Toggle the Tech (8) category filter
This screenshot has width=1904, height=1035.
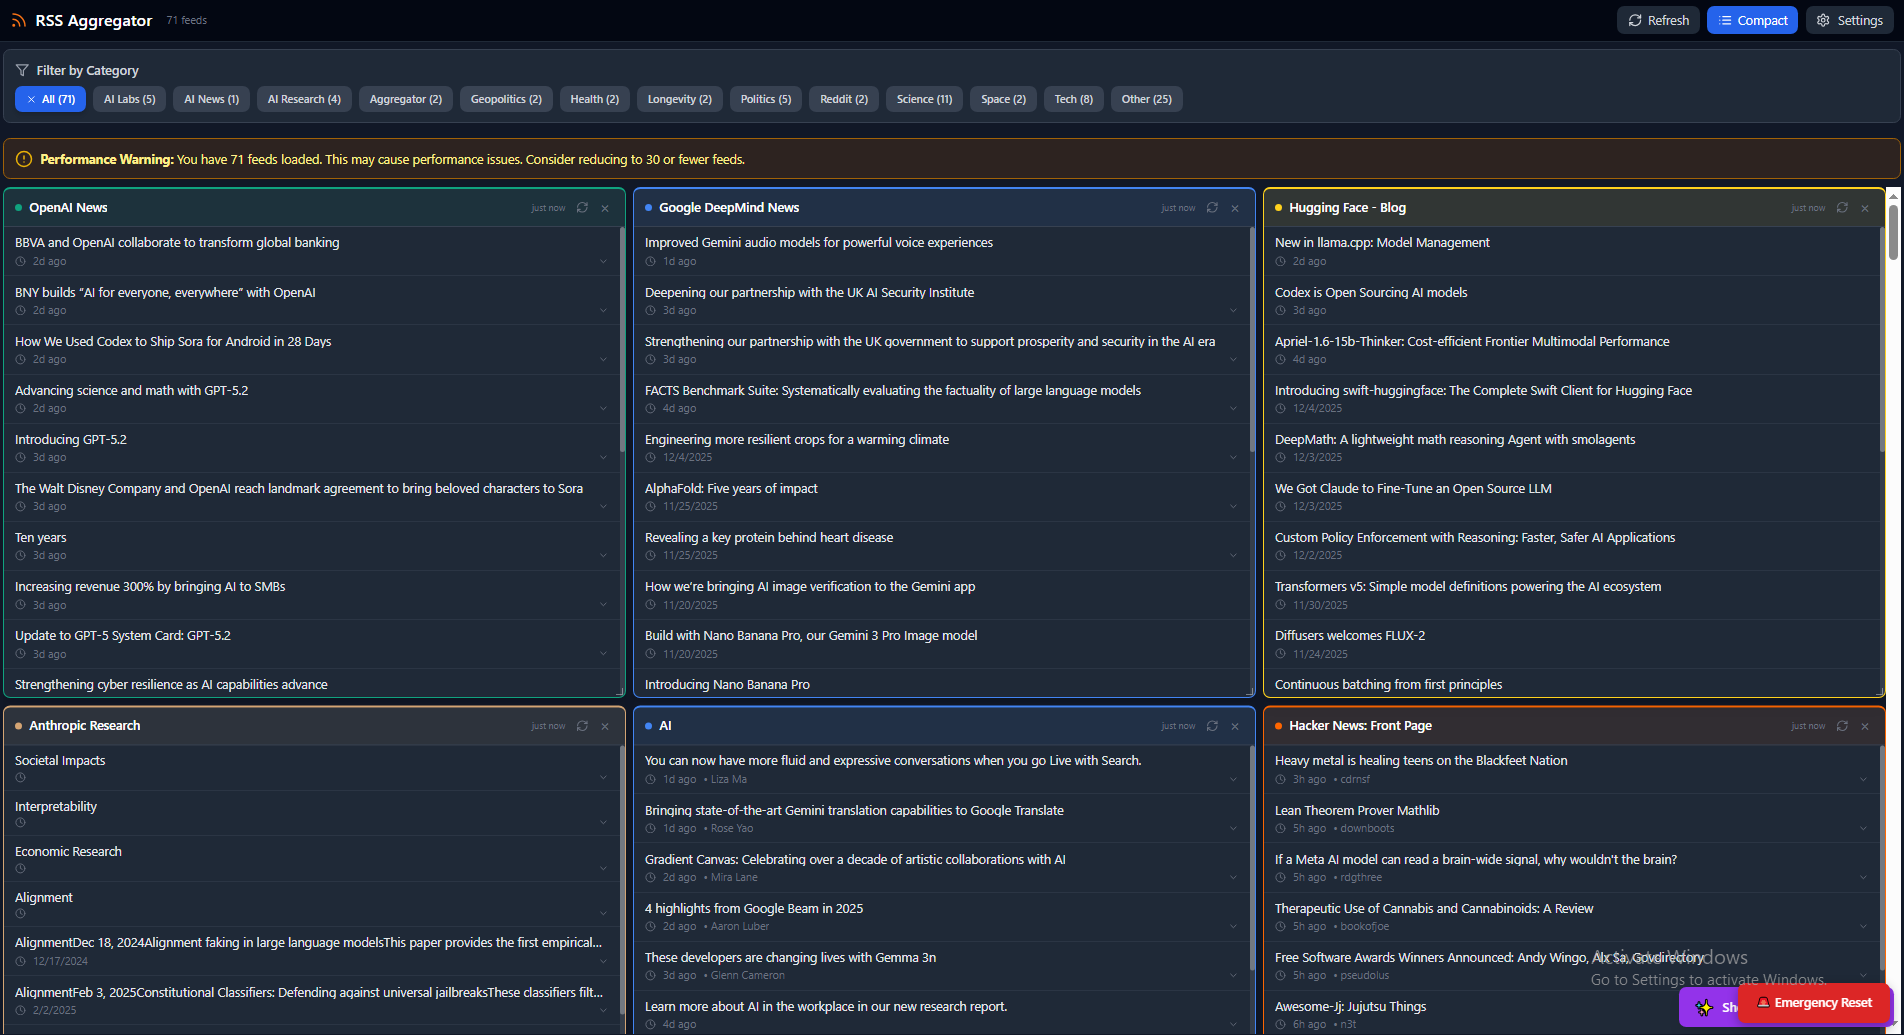(1073, 98)
